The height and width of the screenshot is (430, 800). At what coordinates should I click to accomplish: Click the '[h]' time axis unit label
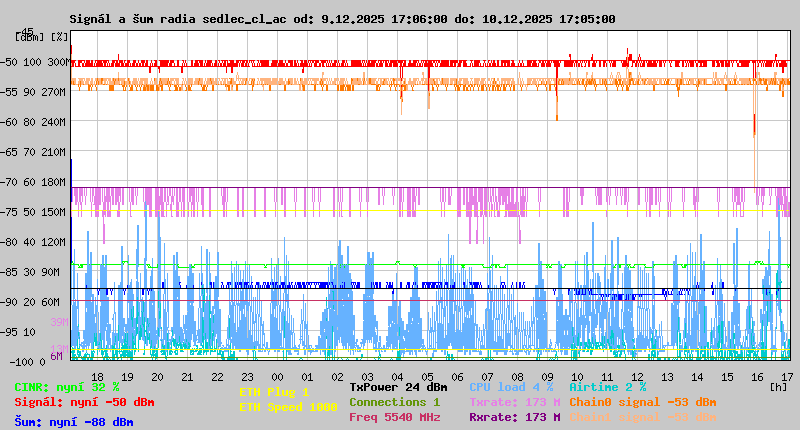point(778,386)
